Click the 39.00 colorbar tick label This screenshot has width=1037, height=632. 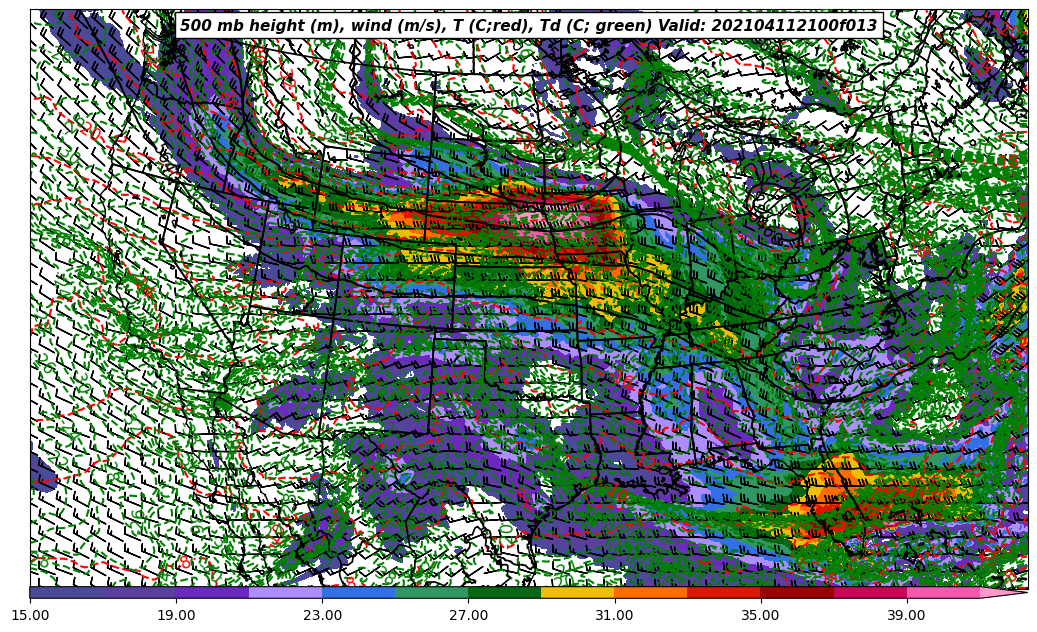click(x=907, y=615)
